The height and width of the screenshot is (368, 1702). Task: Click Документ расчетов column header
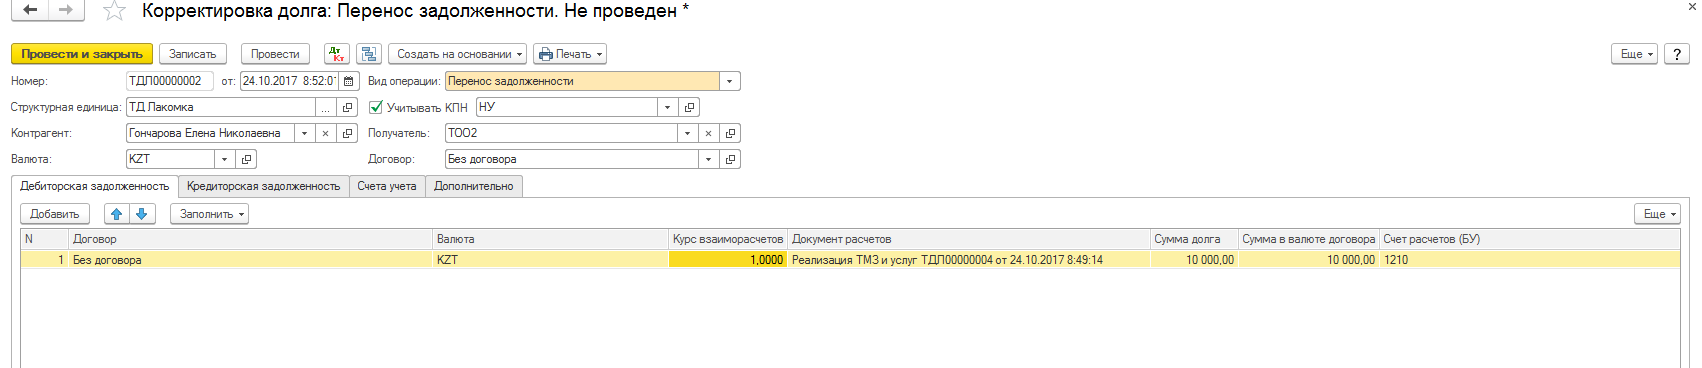coord(969,239)
